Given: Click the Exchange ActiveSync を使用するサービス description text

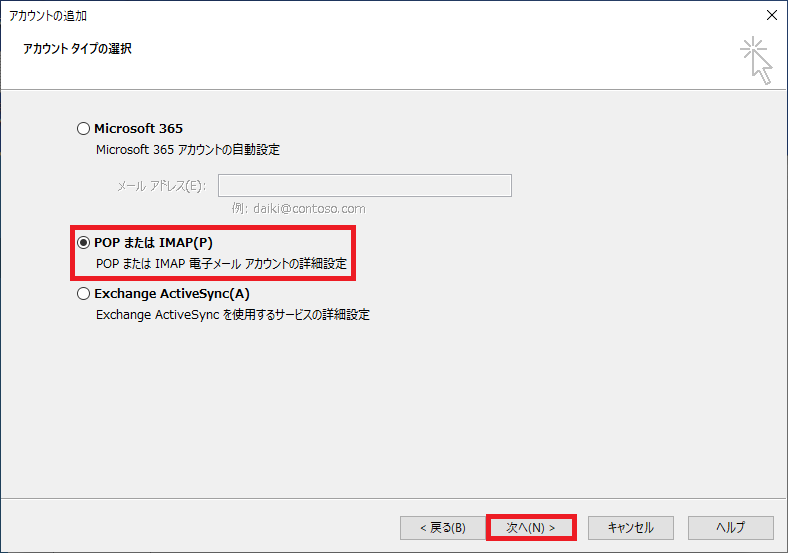Looking at the screenshot, I should click(233, 315).
